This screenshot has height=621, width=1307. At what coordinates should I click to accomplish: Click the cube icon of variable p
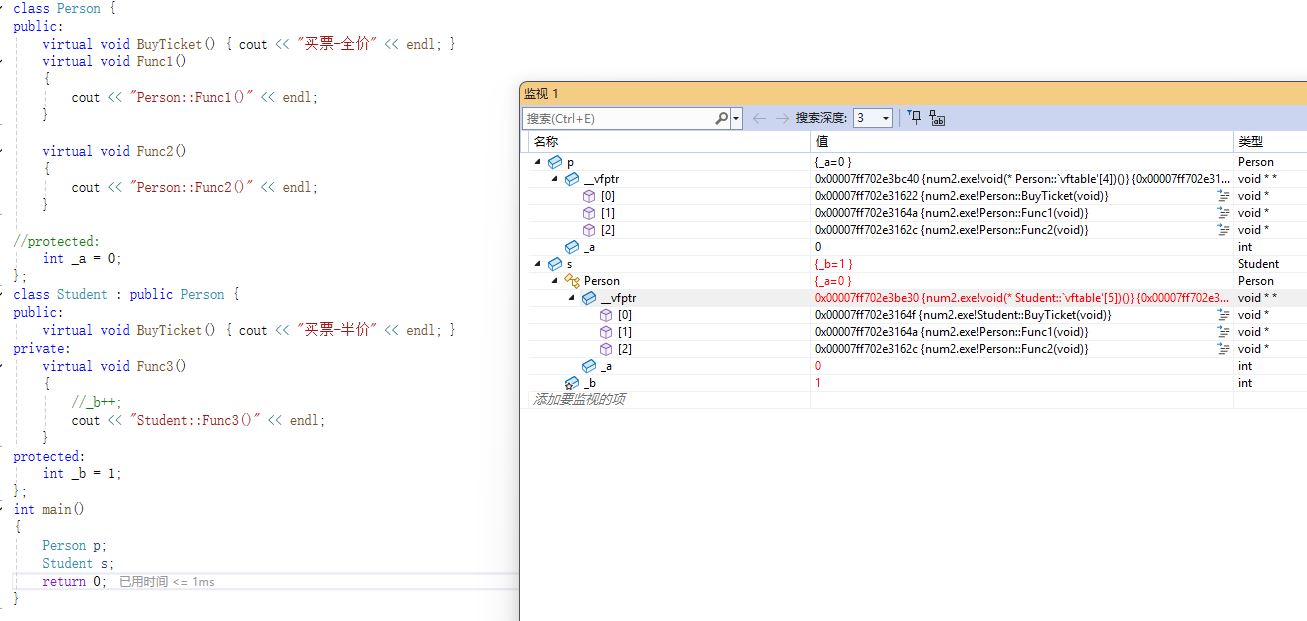tap(555, 162)
